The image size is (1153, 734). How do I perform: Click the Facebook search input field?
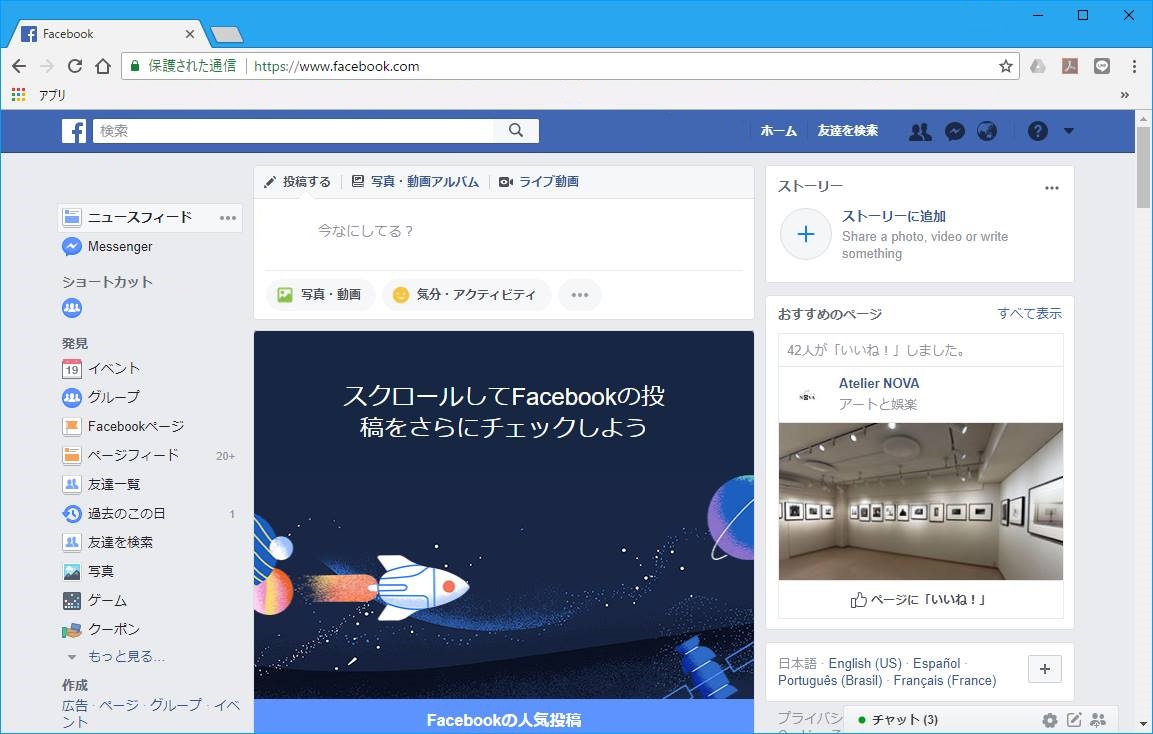[293, 130]
